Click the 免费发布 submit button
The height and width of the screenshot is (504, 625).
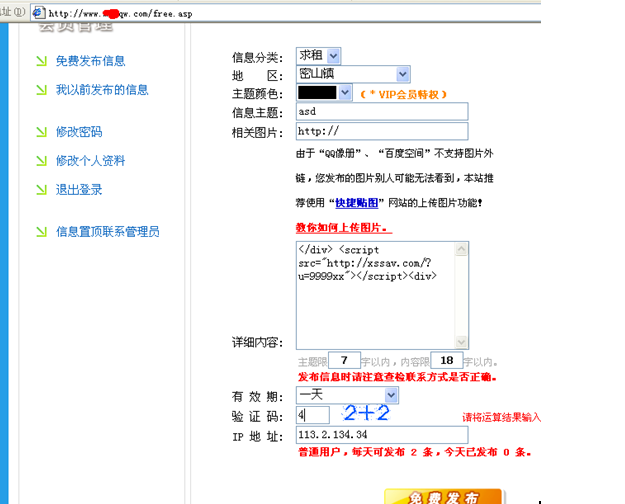click(x=443, y=497)
